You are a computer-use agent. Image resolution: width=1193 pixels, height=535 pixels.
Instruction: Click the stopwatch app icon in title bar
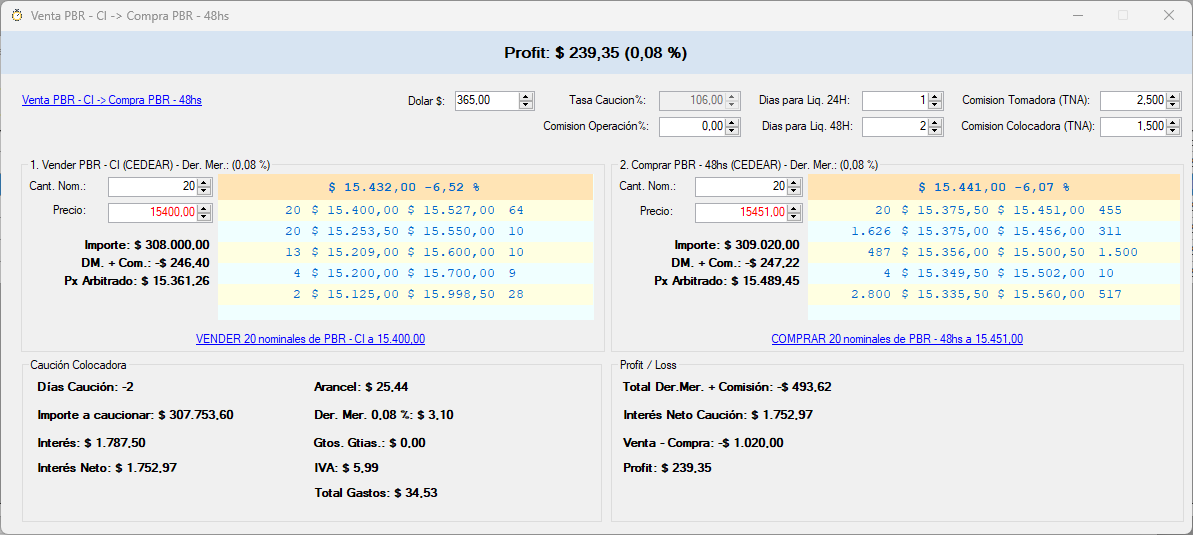tap(17, 15)
